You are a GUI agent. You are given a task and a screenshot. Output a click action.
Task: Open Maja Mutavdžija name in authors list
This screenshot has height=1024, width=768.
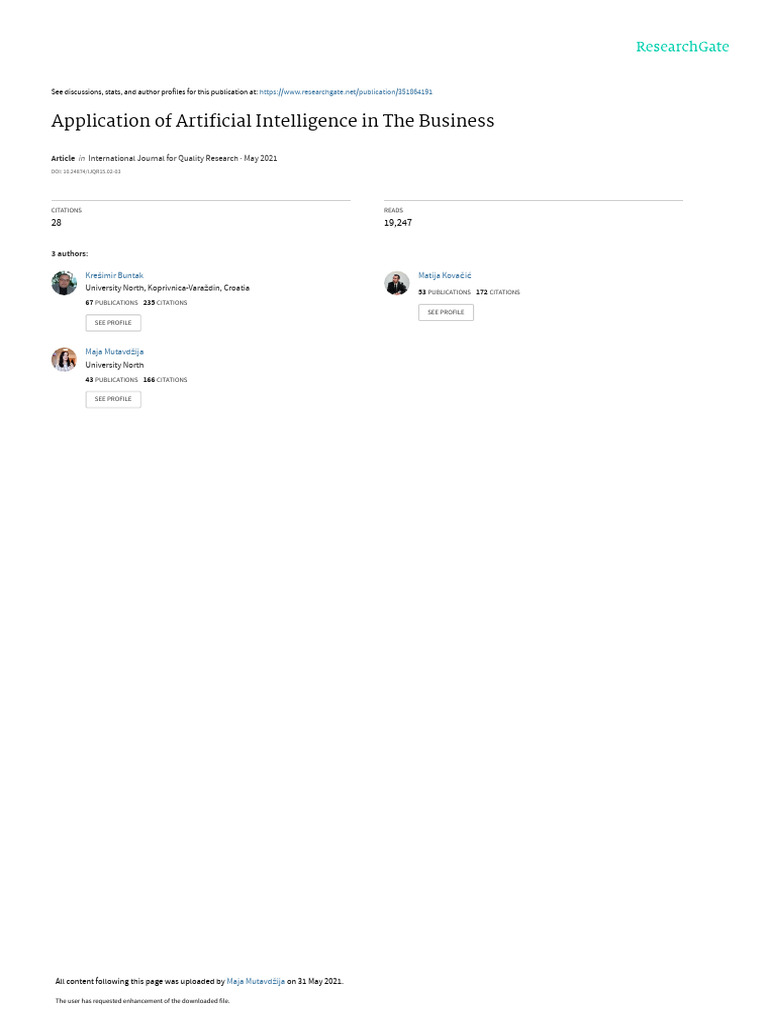pyautogui.click(x=114, y=351)
